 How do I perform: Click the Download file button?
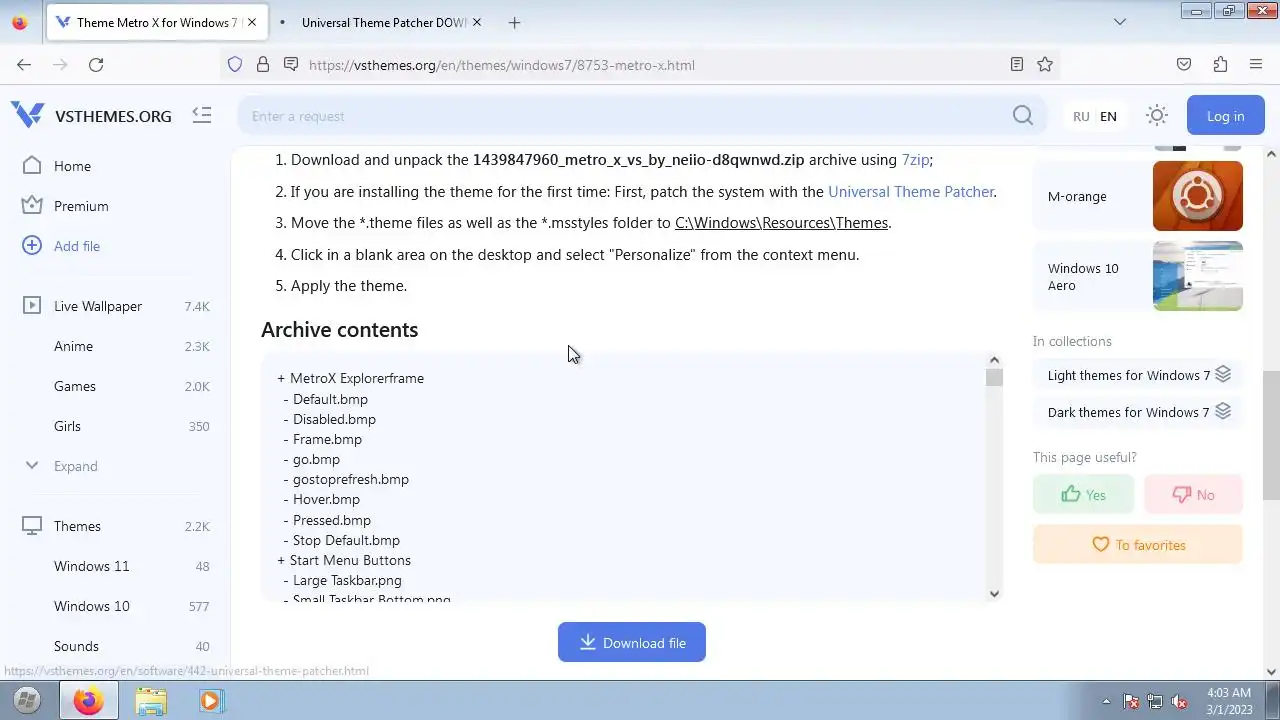(632, 642)
